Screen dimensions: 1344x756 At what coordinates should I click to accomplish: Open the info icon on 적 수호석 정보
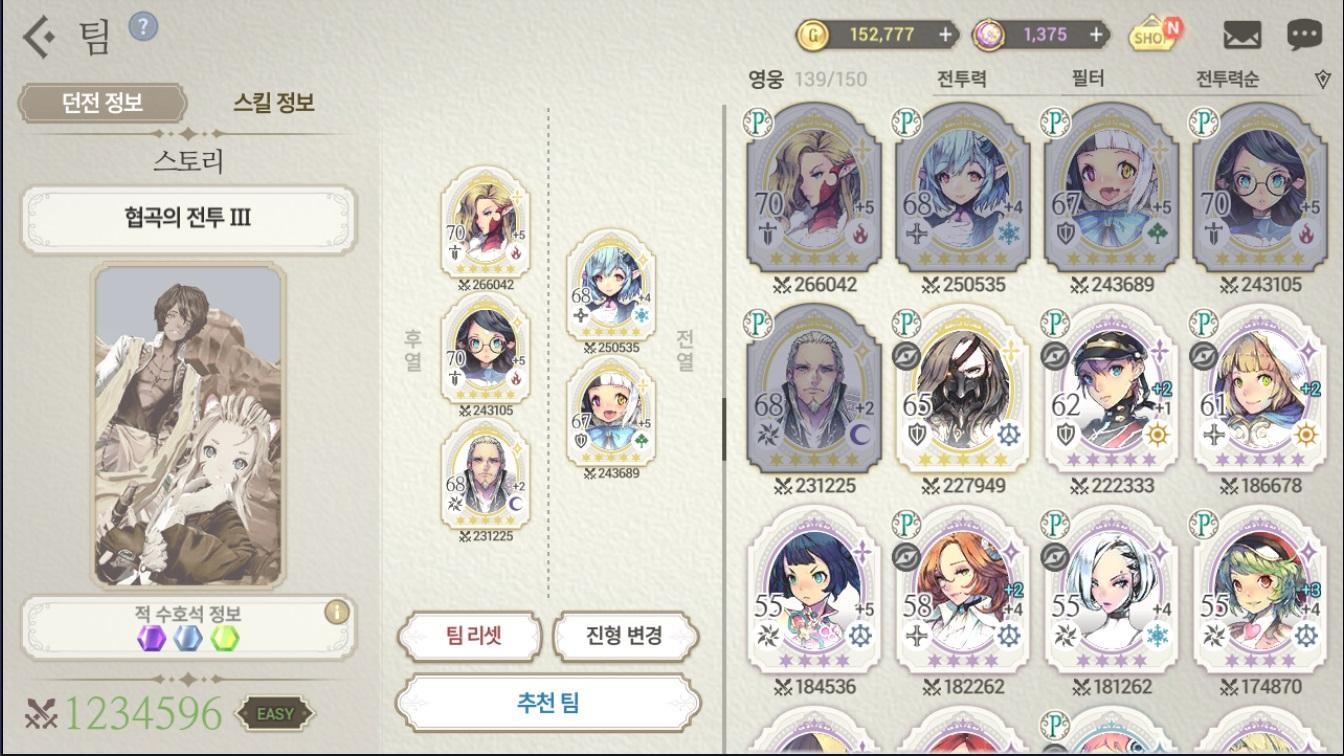click(337, 612)
